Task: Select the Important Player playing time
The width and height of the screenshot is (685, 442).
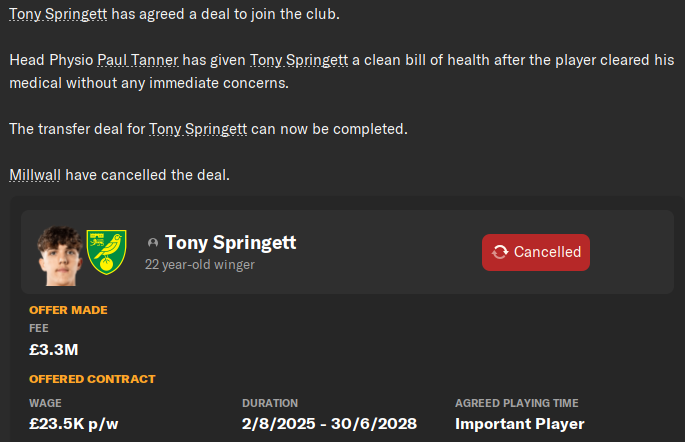Action: (x=519, y=424)
